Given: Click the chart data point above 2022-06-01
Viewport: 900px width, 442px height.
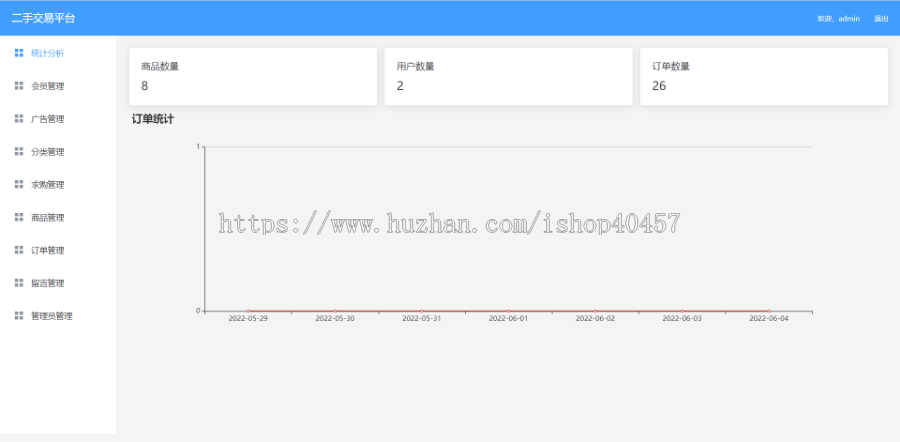Looking at the screenshot, I should pos(508,311).
